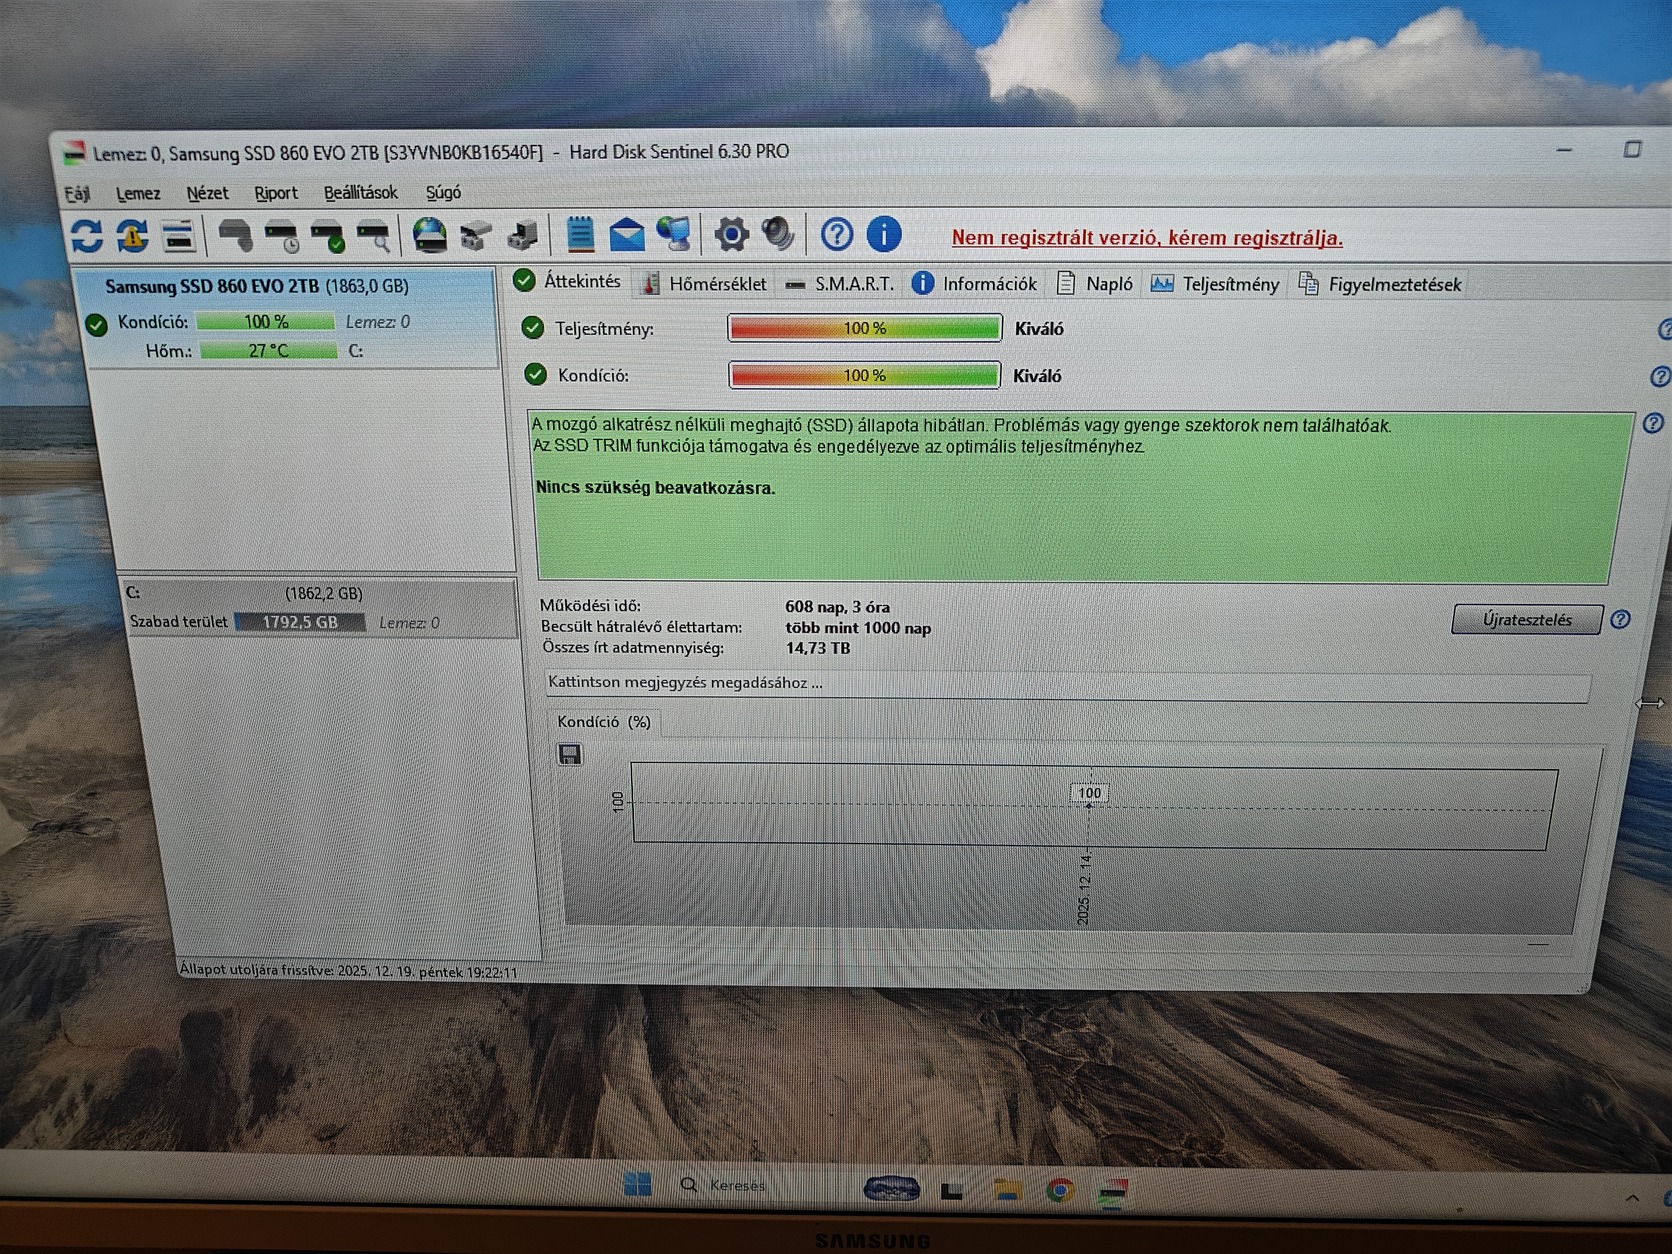The image size is (1672, 1254).
Task: Click the Kiváló label next to Teljesítmény
Action: (x=1039, y=329)
